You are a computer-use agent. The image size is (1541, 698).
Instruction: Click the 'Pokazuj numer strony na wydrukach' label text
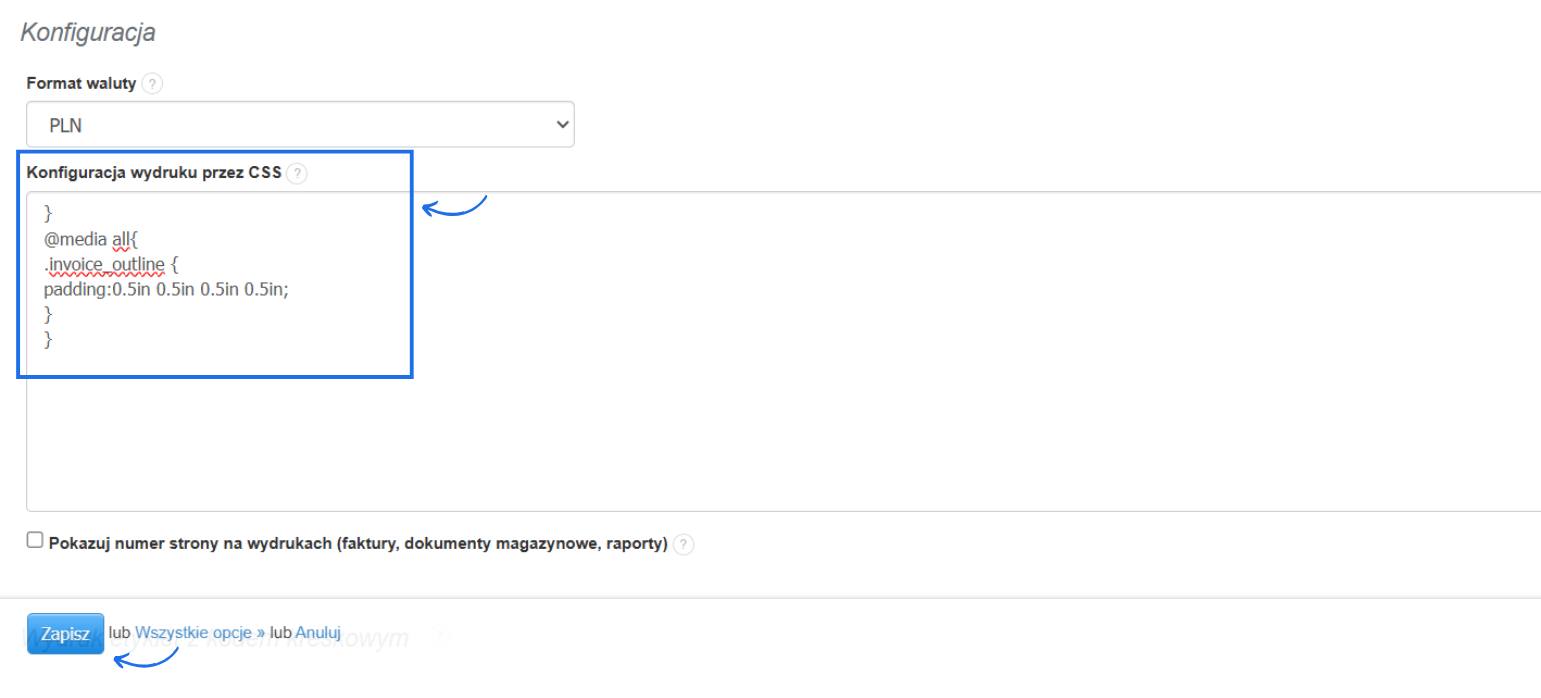(x=358, y=545)
